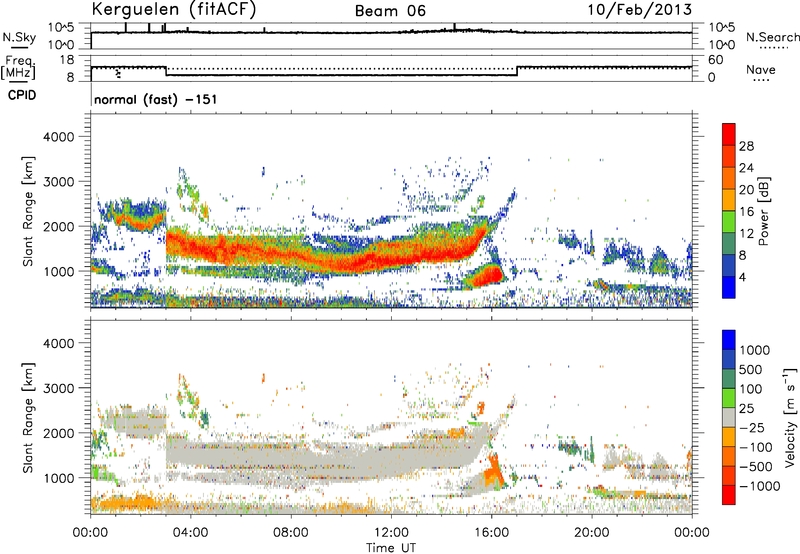Click the CPID row label

(x=22, y=95)
